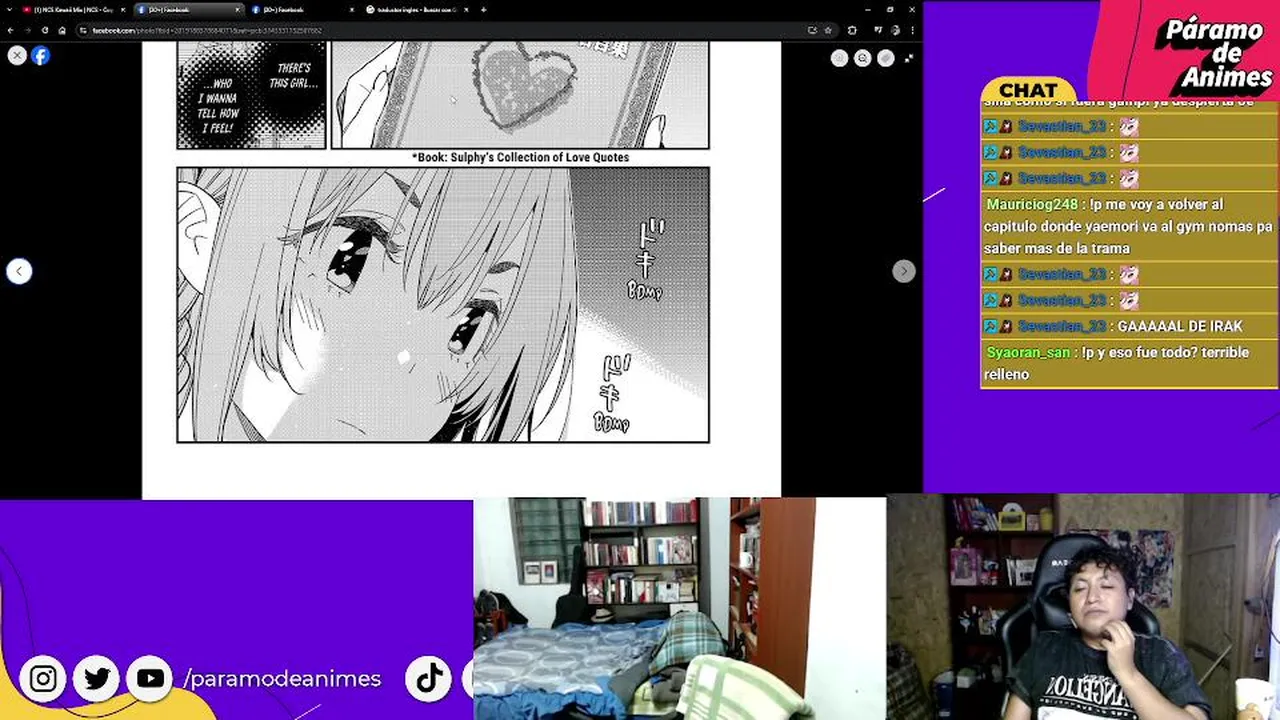Open the browser three-dot menu

pos(912,30)
